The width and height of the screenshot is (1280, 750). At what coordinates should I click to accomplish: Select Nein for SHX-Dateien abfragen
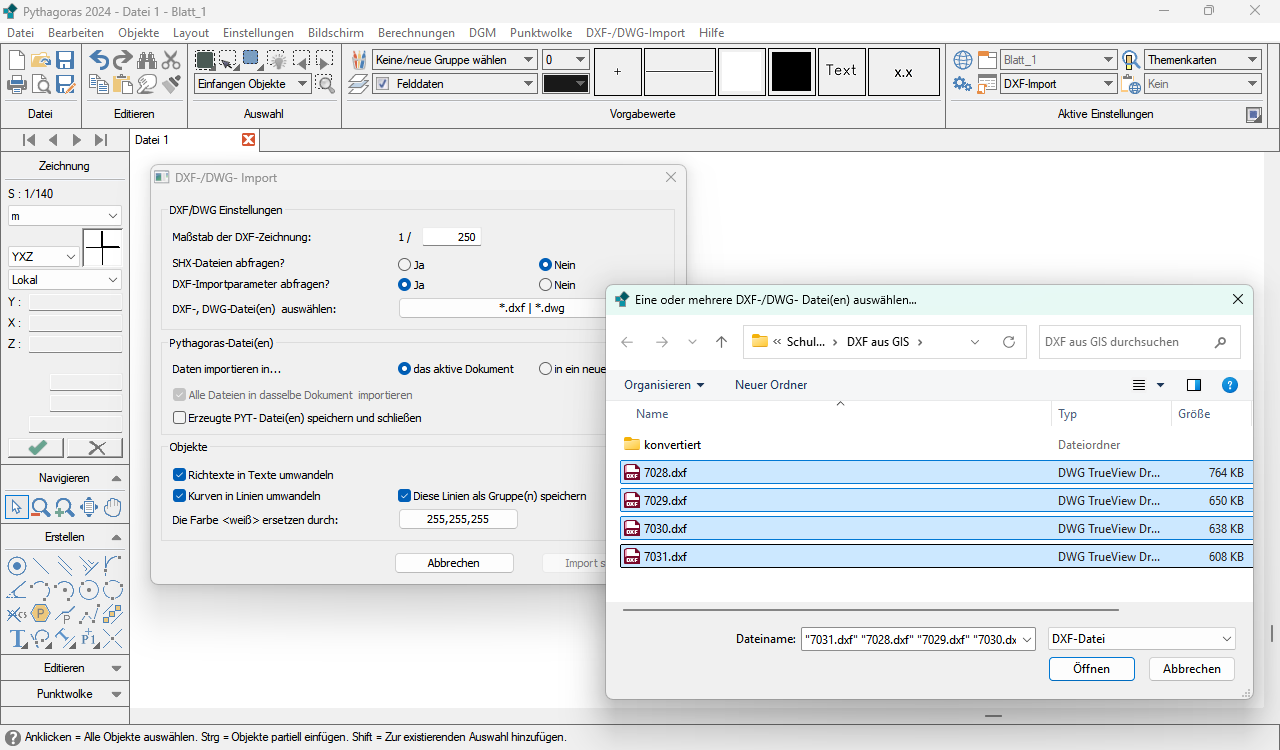click(x=545, y=265)
